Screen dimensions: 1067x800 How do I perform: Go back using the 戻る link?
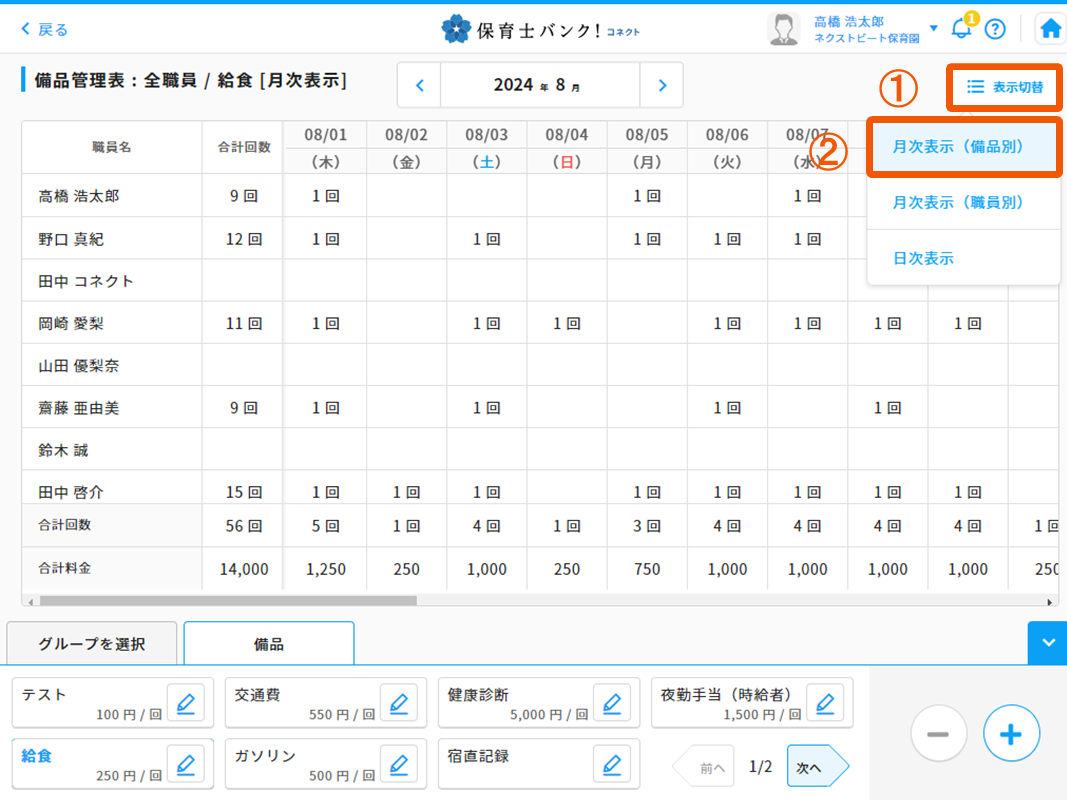(x=45, y=29)
